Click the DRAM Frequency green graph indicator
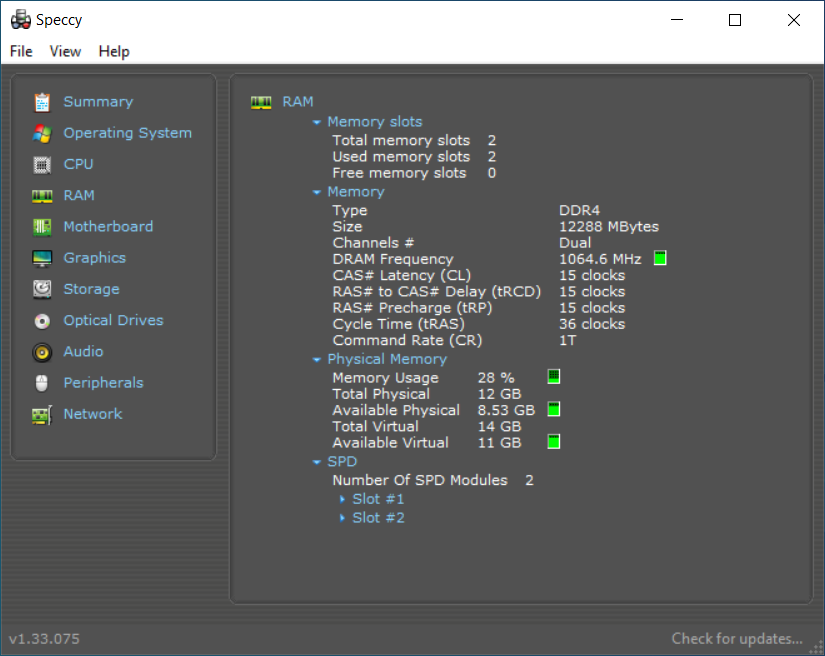The width and height of the screenshot is (825, 656). [x=660, y=258]
